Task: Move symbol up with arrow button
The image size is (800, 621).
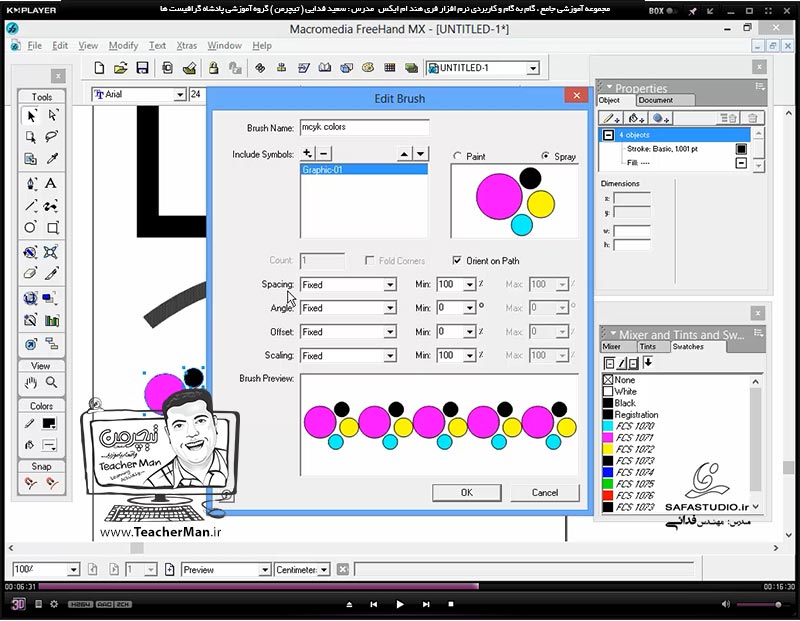Action: 404,154
